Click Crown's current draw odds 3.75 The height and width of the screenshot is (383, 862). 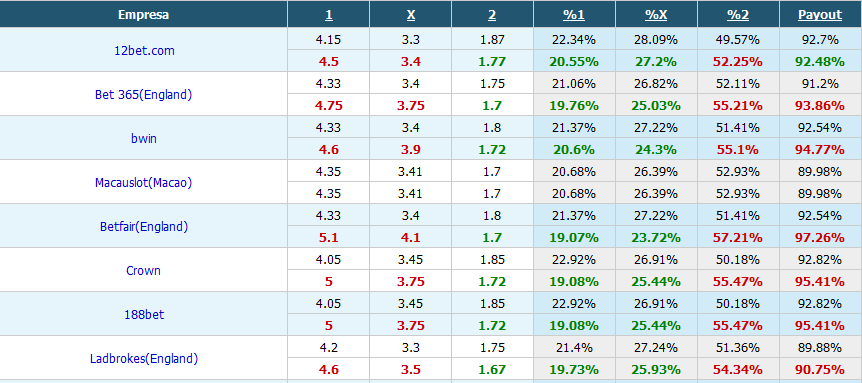click(x=411, y=281)
